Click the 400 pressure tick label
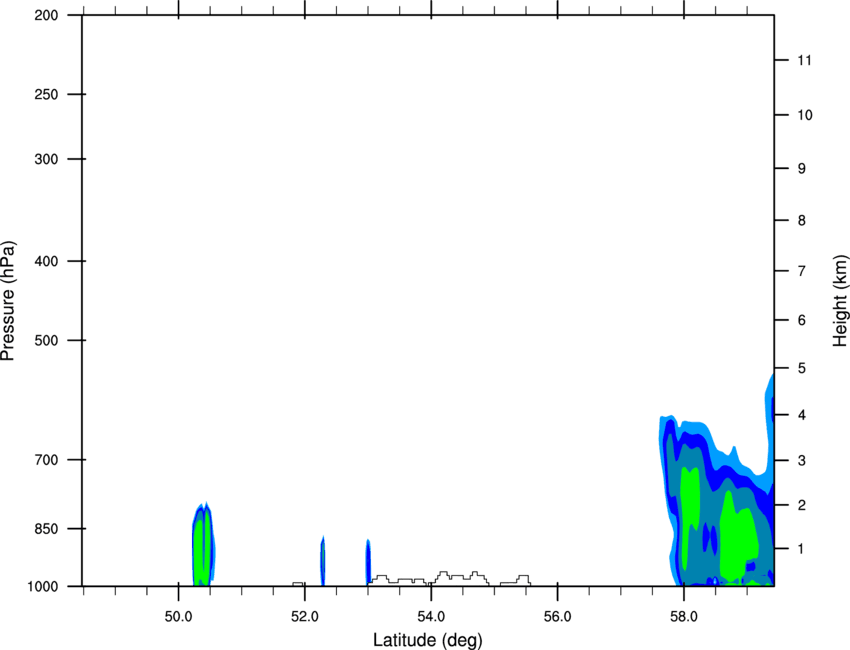Screen dimensions: 850x650 (46, 261)
